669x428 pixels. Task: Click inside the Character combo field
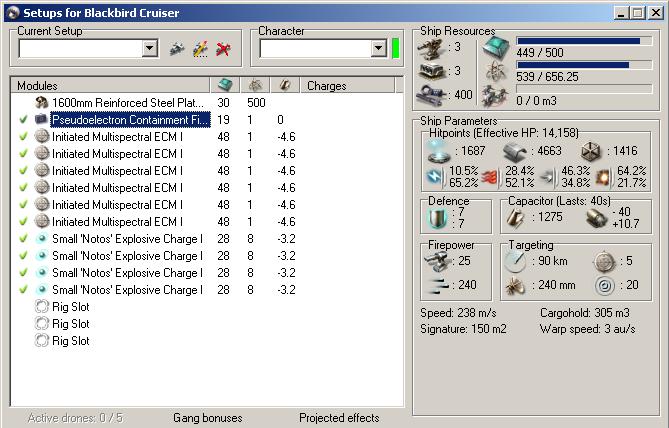[315, 48]
